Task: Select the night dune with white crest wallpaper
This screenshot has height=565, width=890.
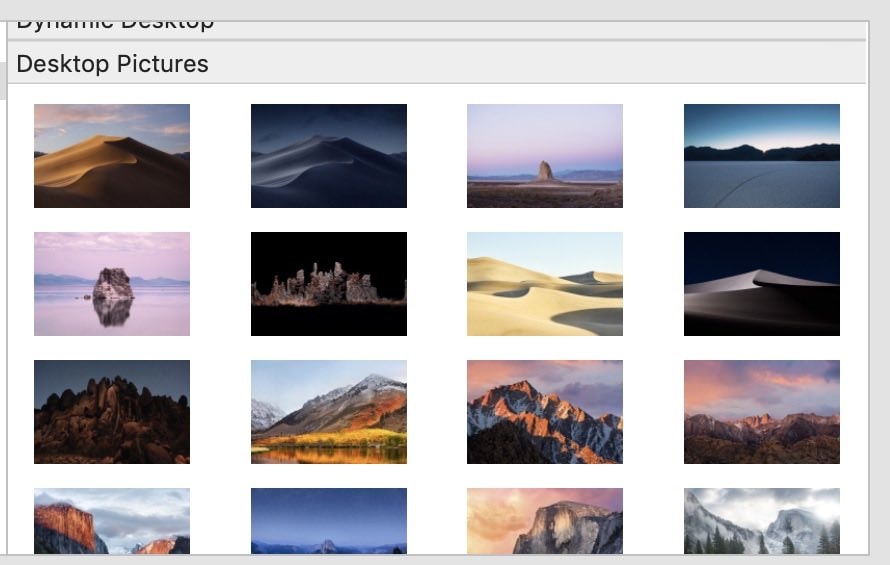Action: pos(762,284)
